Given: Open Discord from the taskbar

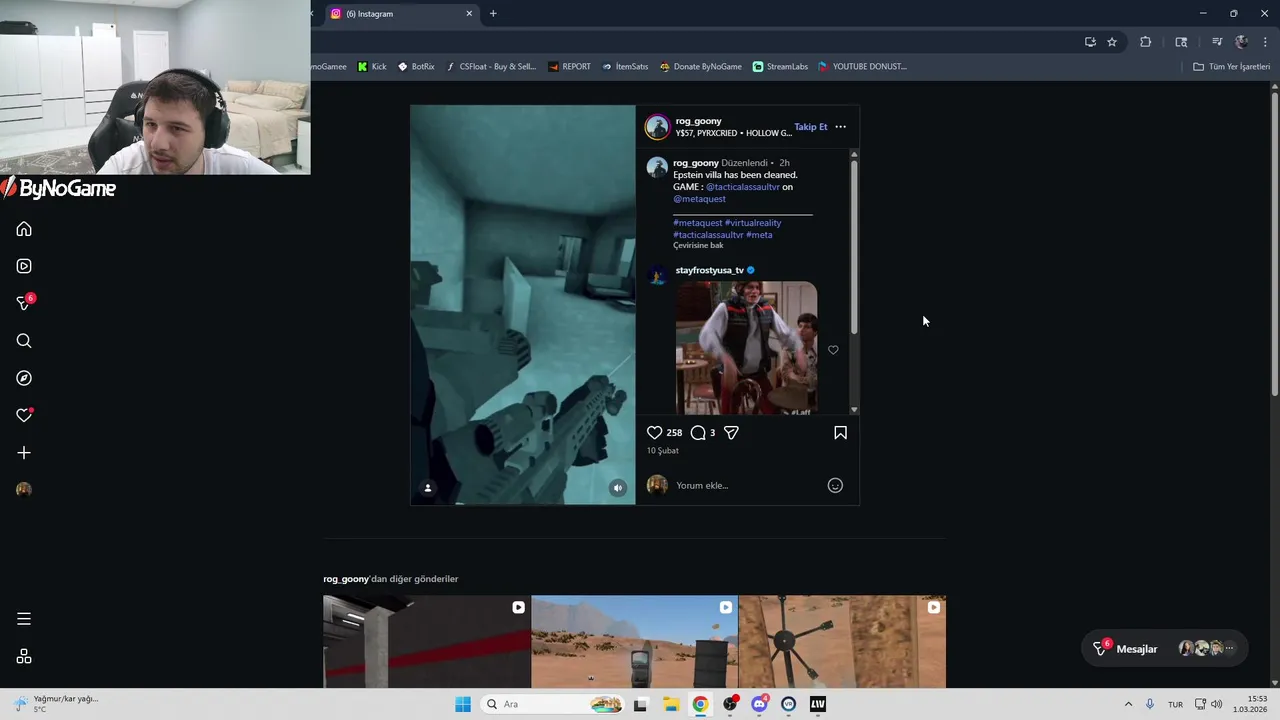Looking at the screenshot, I should (760, 704).
